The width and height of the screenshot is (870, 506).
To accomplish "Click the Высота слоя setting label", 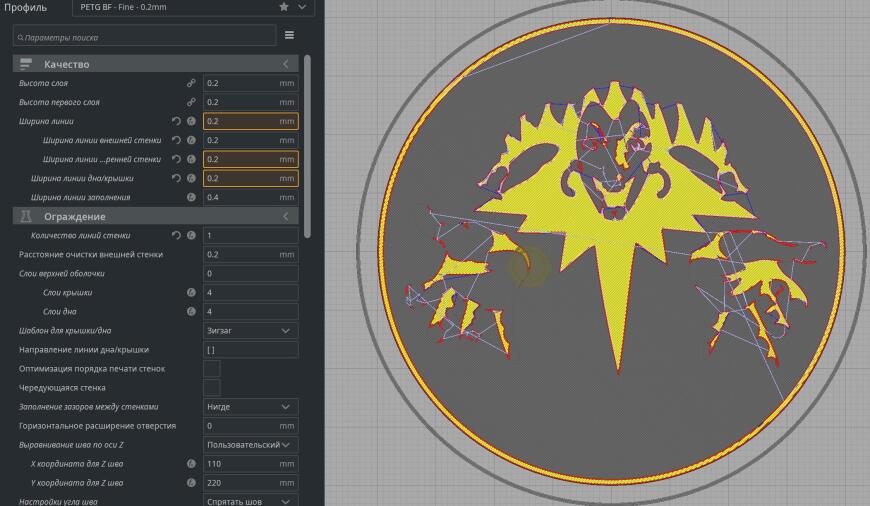I will (x=43, y=83).
